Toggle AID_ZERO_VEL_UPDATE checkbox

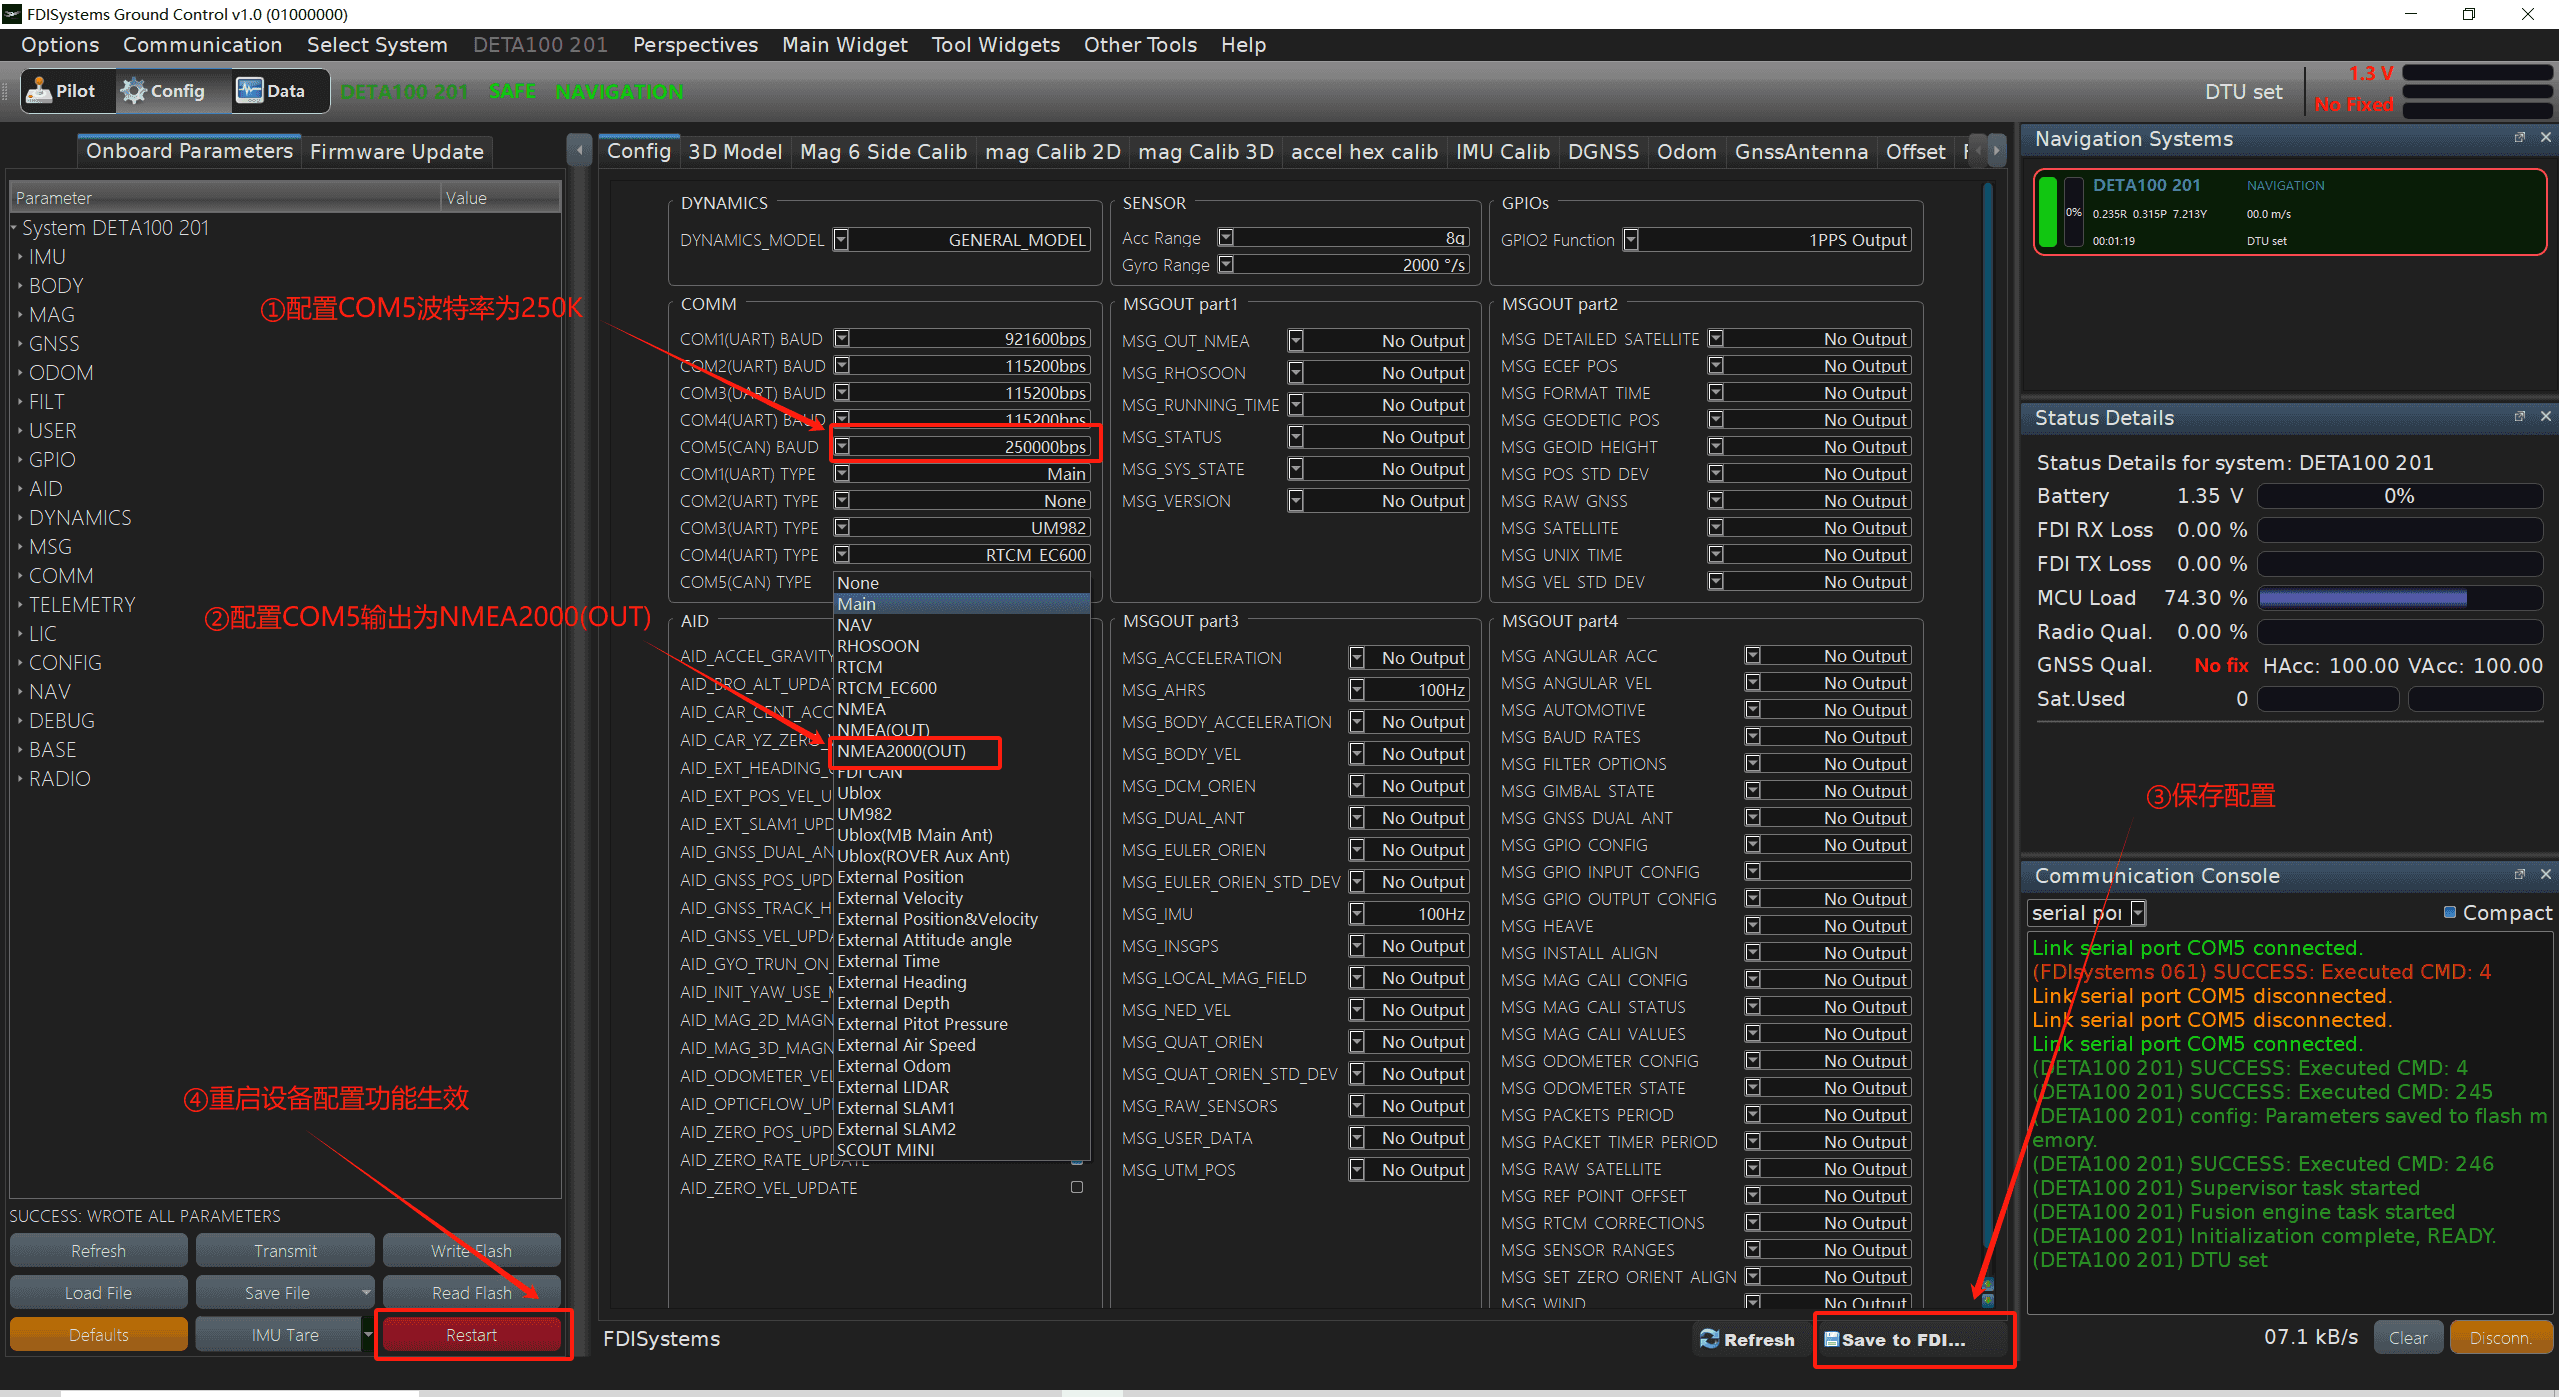(x=1077, y=1187)
